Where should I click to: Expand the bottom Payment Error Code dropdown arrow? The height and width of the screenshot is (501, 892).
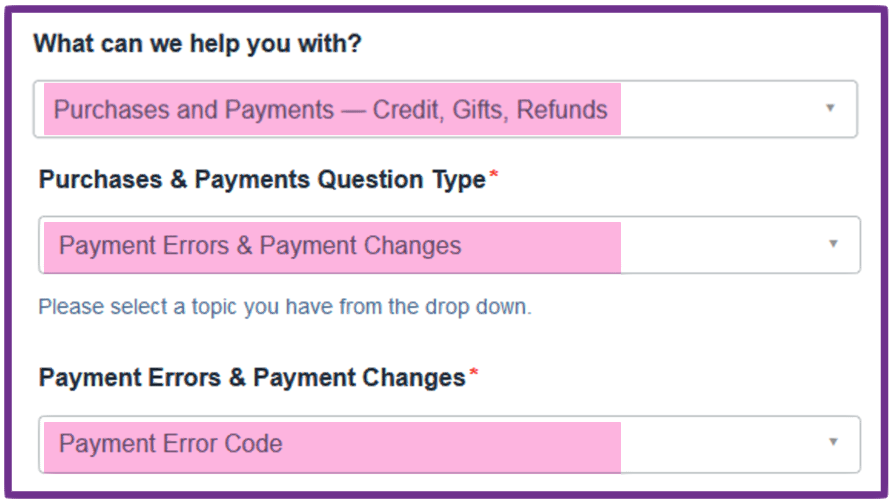tap(832, 442)
